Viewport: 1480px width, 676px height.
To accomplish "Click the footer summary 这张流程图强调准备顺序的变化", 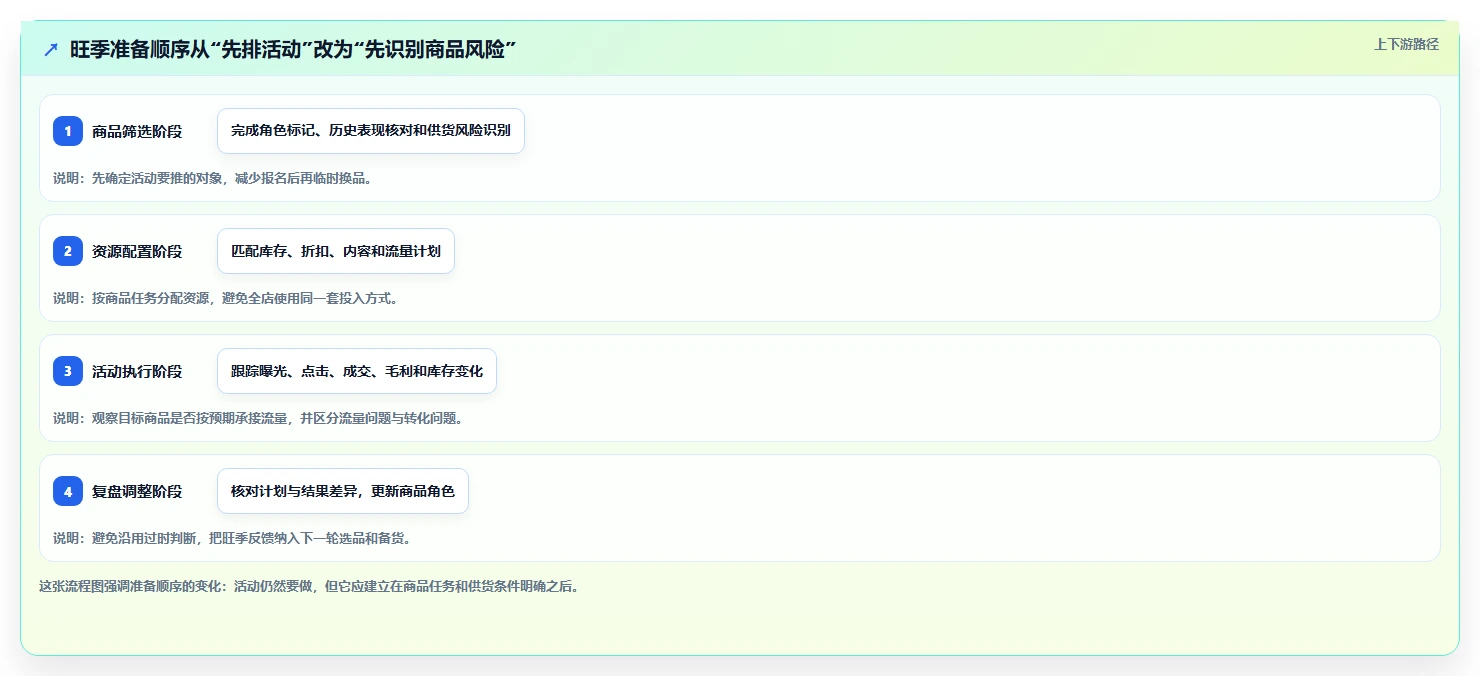I will [x=309, y=587].
